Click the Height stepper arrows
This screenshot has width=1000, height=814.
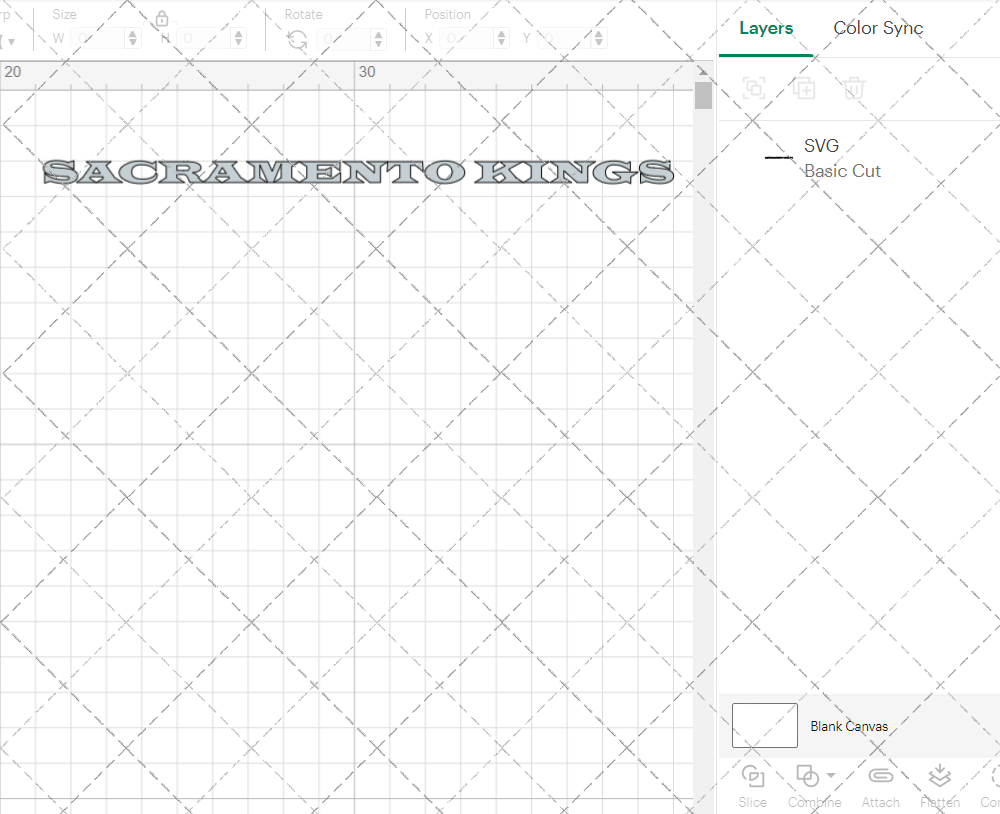[x=239, y=38]
